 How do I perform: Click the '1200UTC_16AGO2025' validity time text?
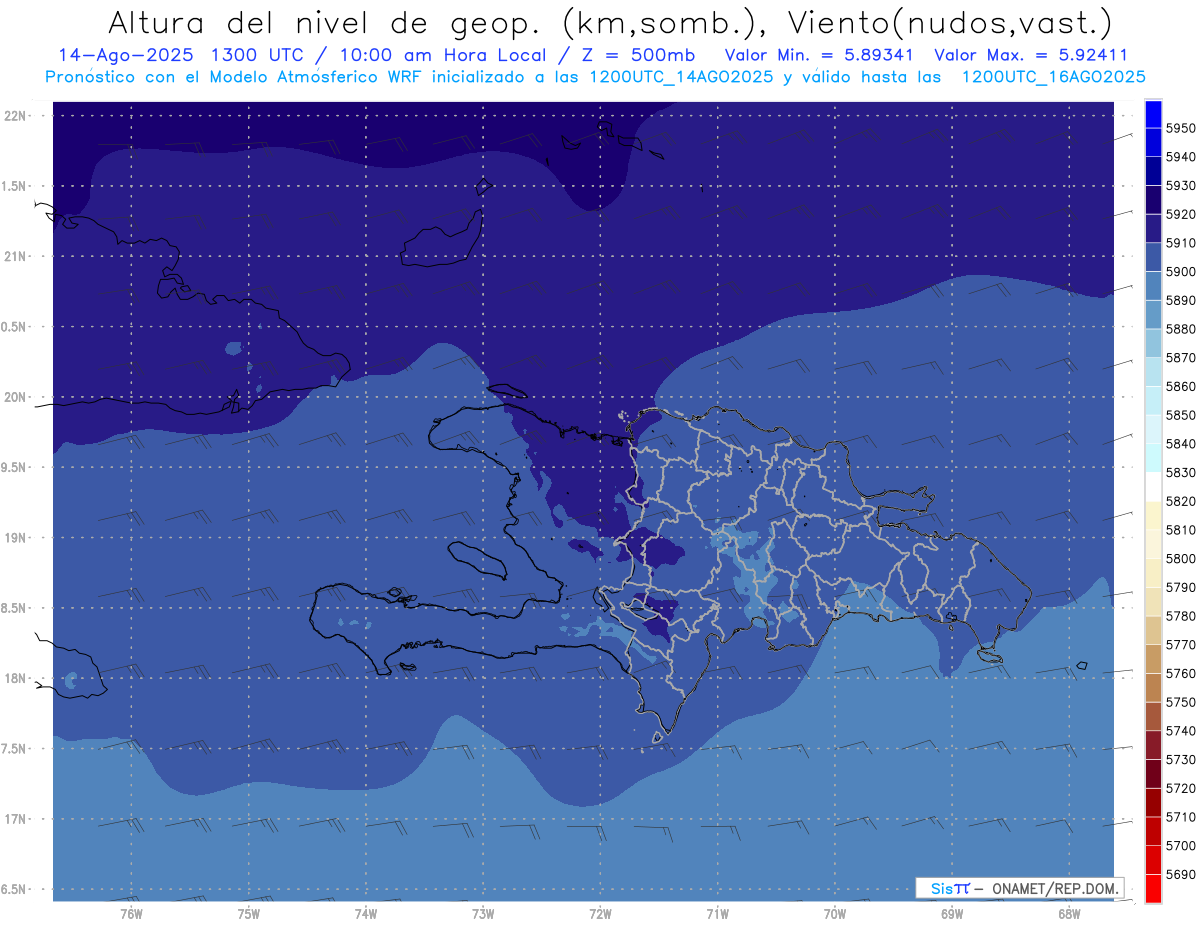pyautogui.click(x=1053, y=76)
